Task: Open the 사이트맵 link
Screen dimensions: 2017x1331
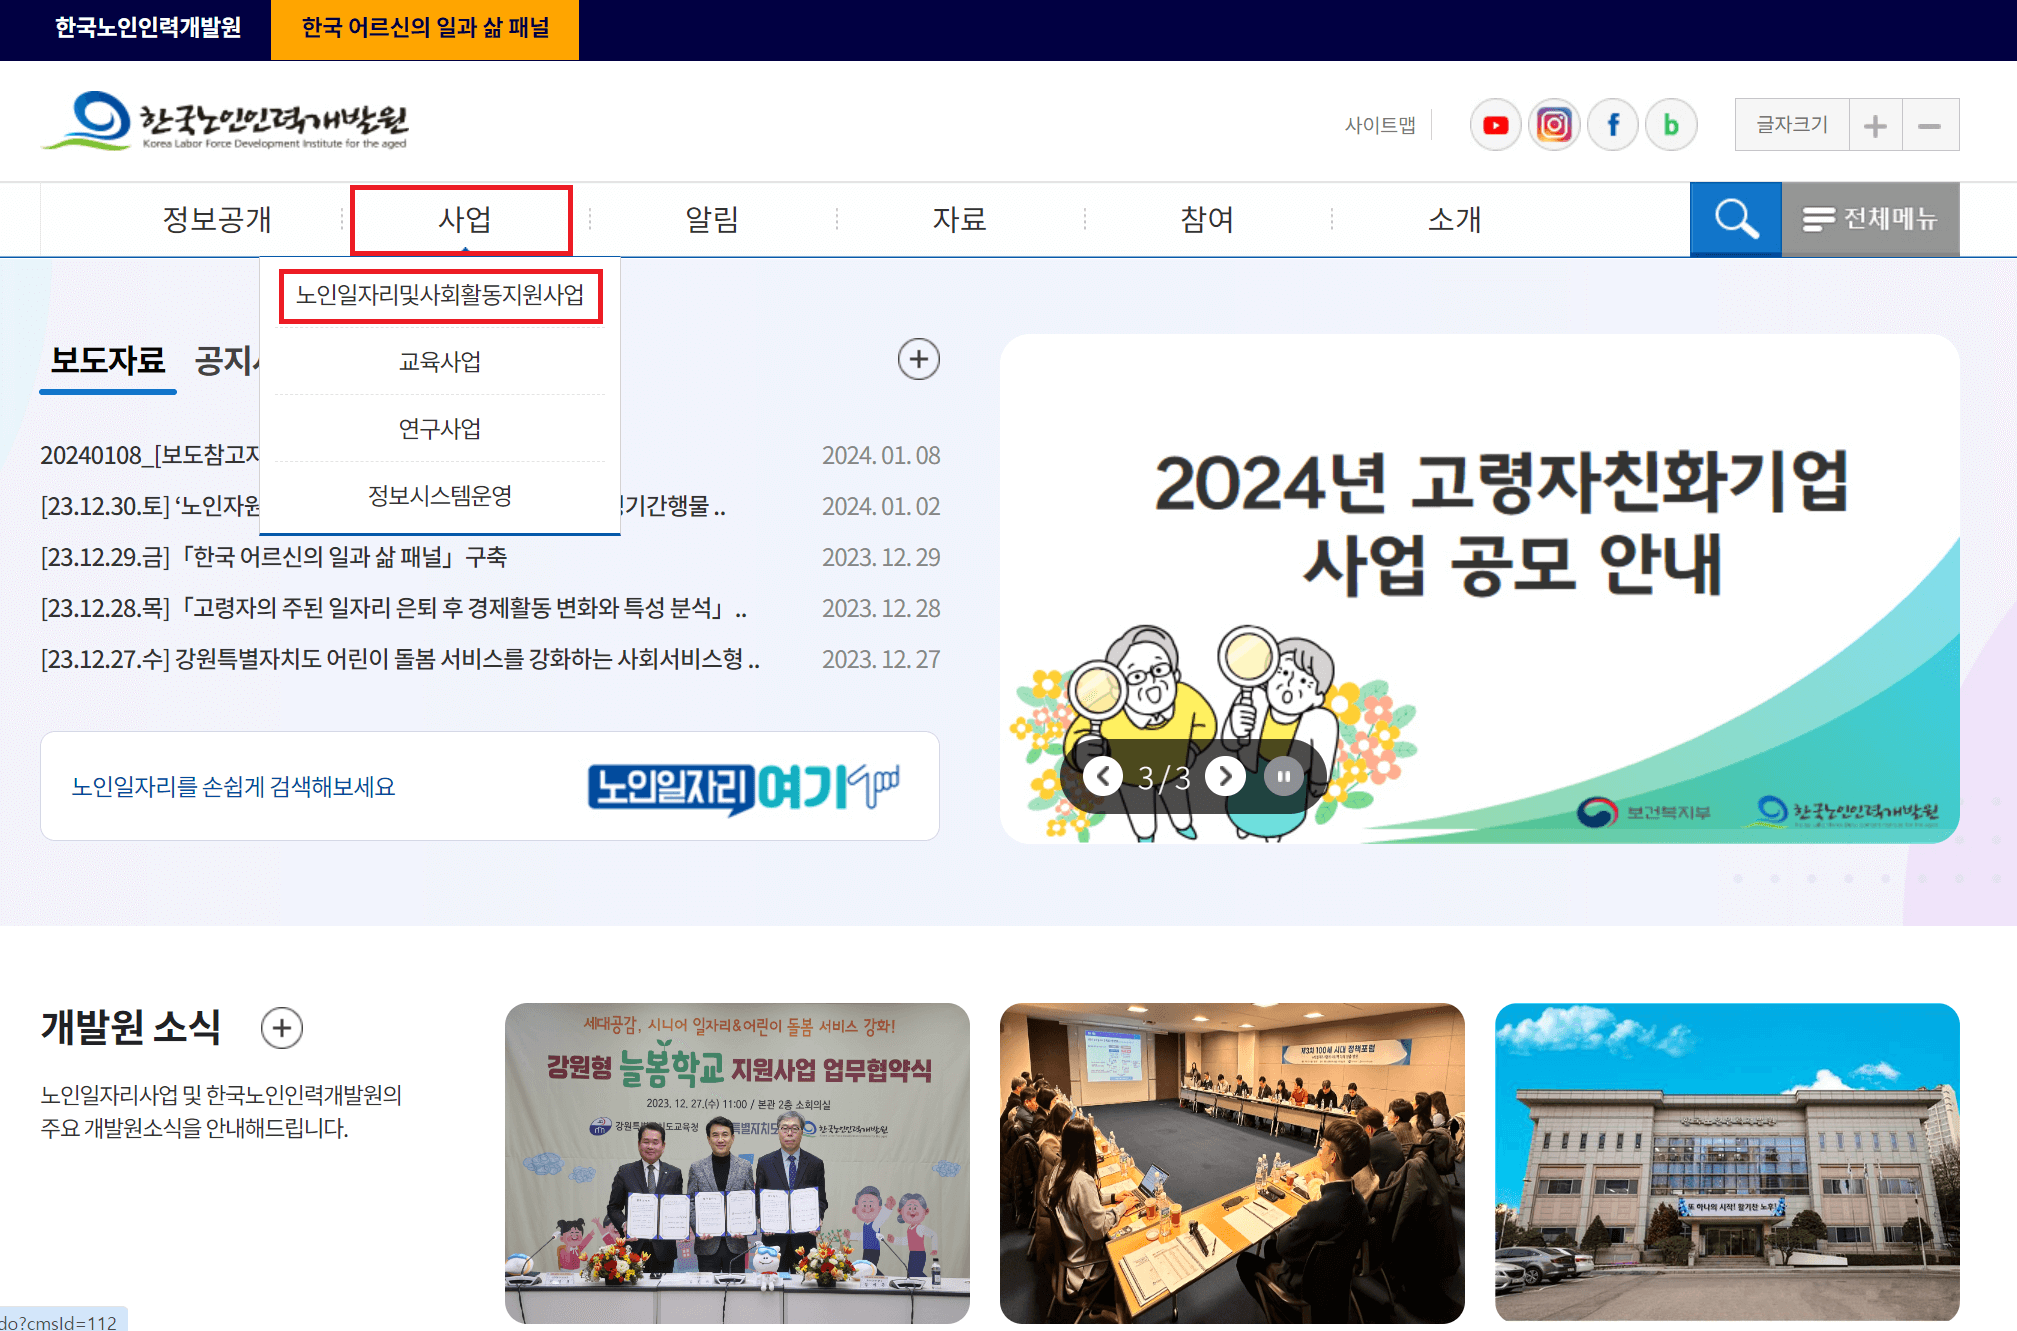Action: 1380,125
